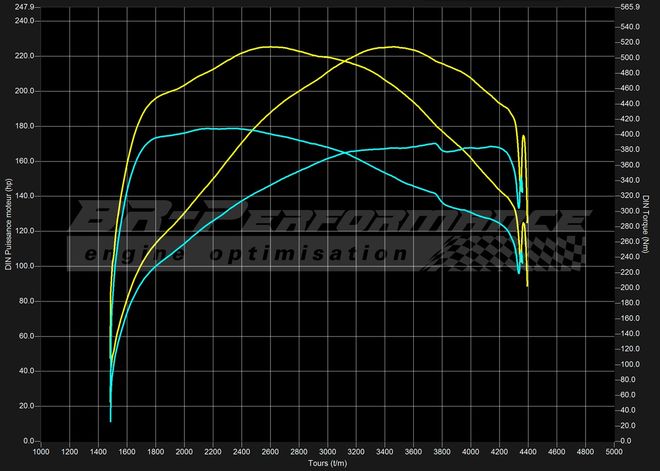Image resolution: width=660 pixels, height=471 pixels.
Task: Click 180.0 on the hp power axis
Action: 27,126
